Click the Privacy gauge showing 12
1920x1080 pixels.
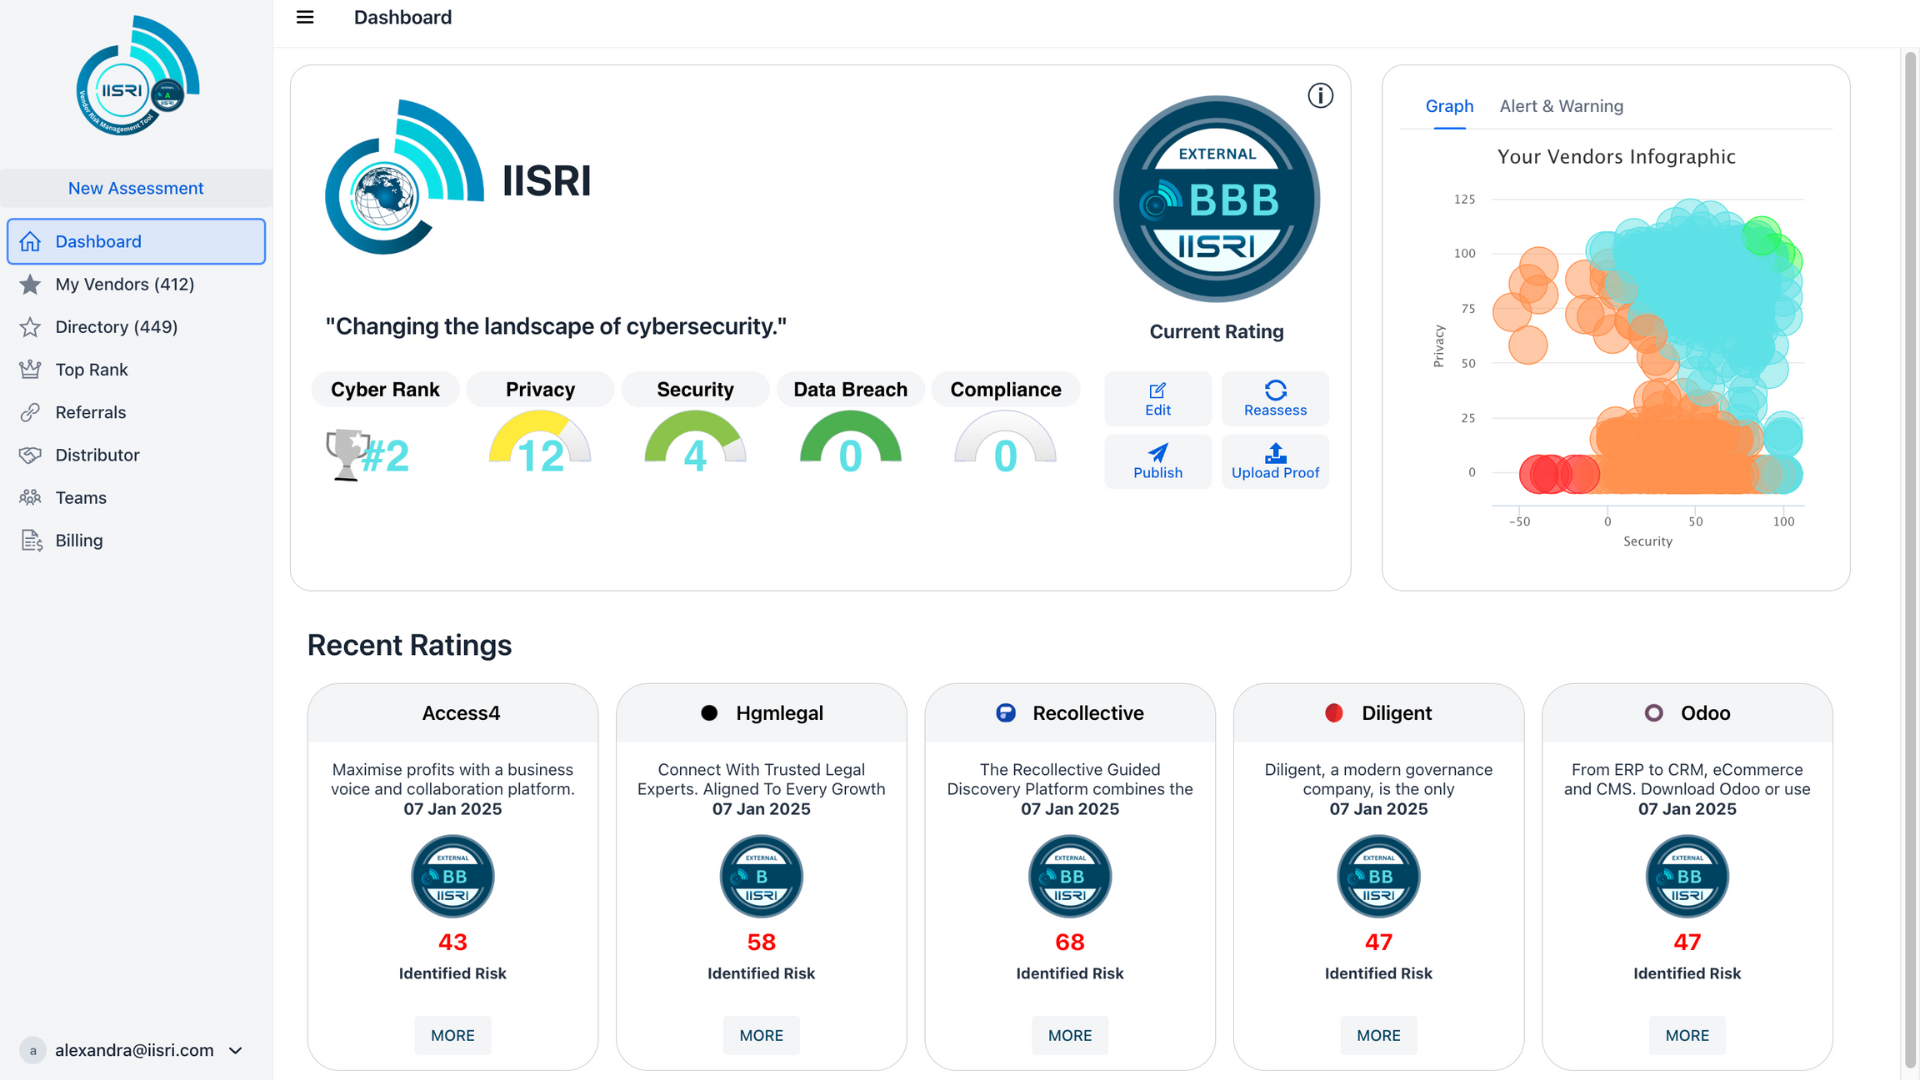540,443
